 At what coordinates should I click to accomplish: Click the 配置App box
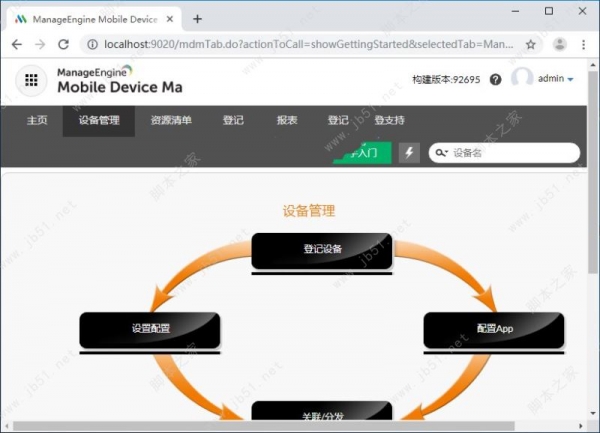click(494, 330)
